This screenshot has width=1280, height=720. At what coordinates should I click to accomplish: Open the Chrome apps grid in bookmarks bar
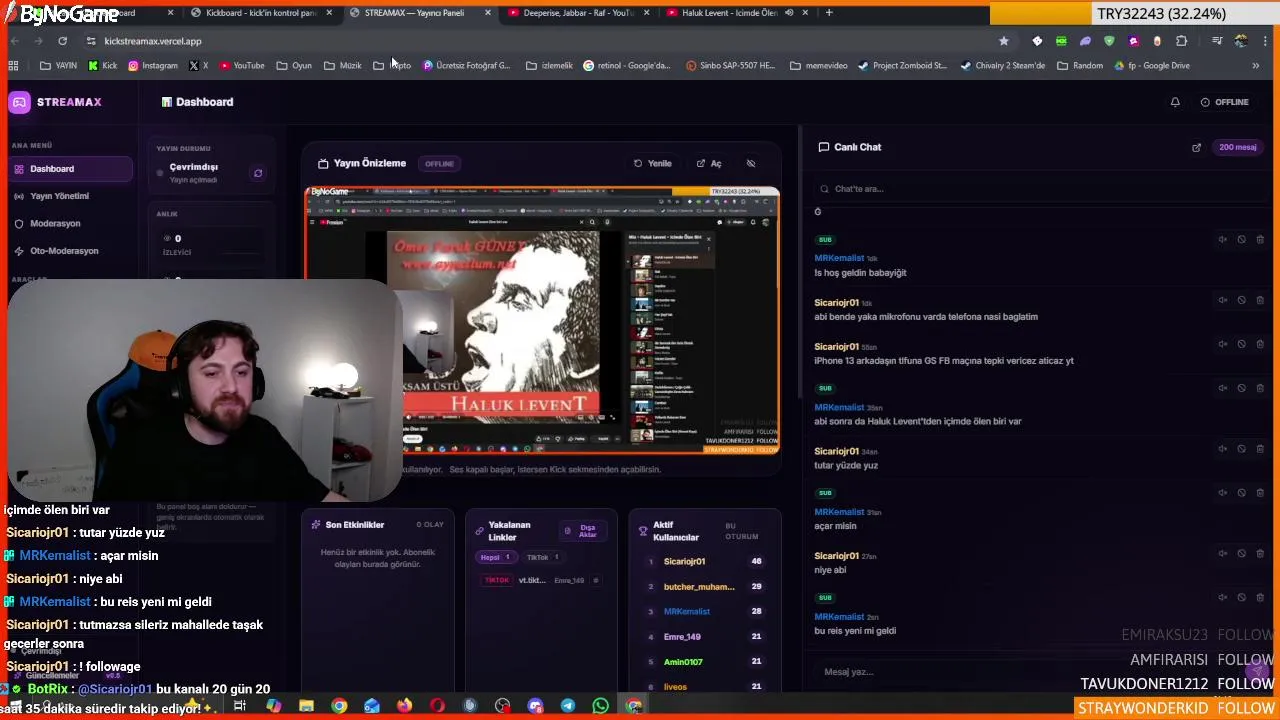[x=13, y=66]
